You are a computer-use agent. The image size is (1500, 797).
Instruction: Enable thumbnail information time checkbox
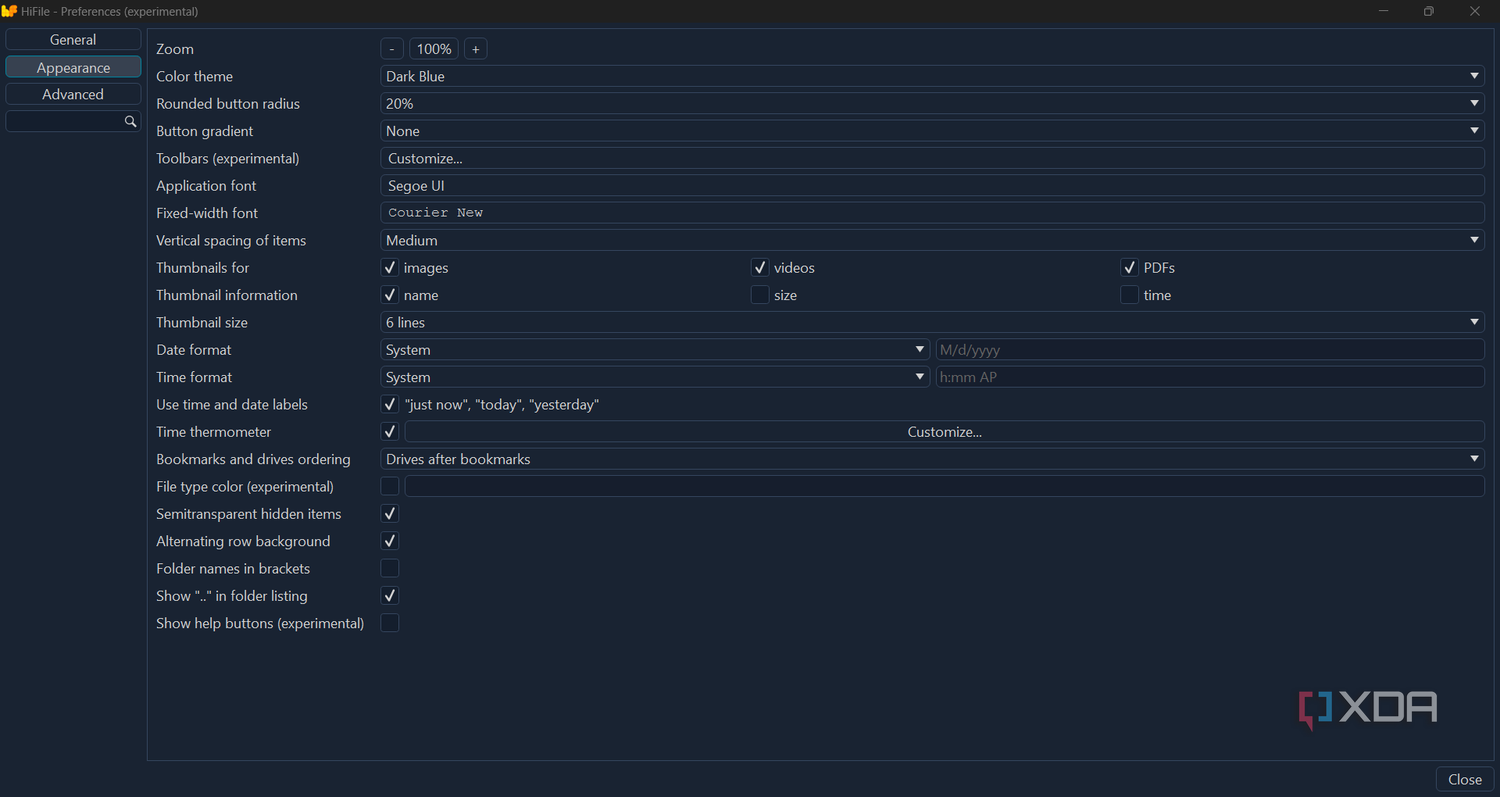click(1129, 295)
